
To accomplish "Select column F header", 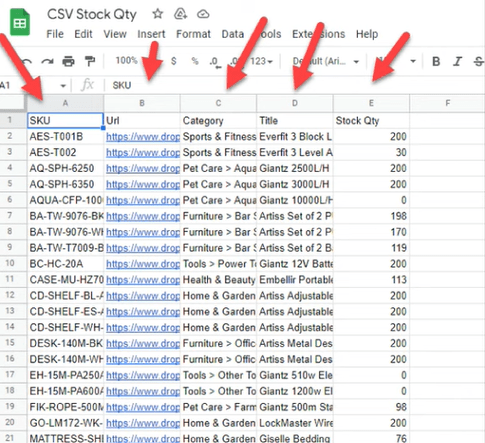I will (x=447, y=103).
